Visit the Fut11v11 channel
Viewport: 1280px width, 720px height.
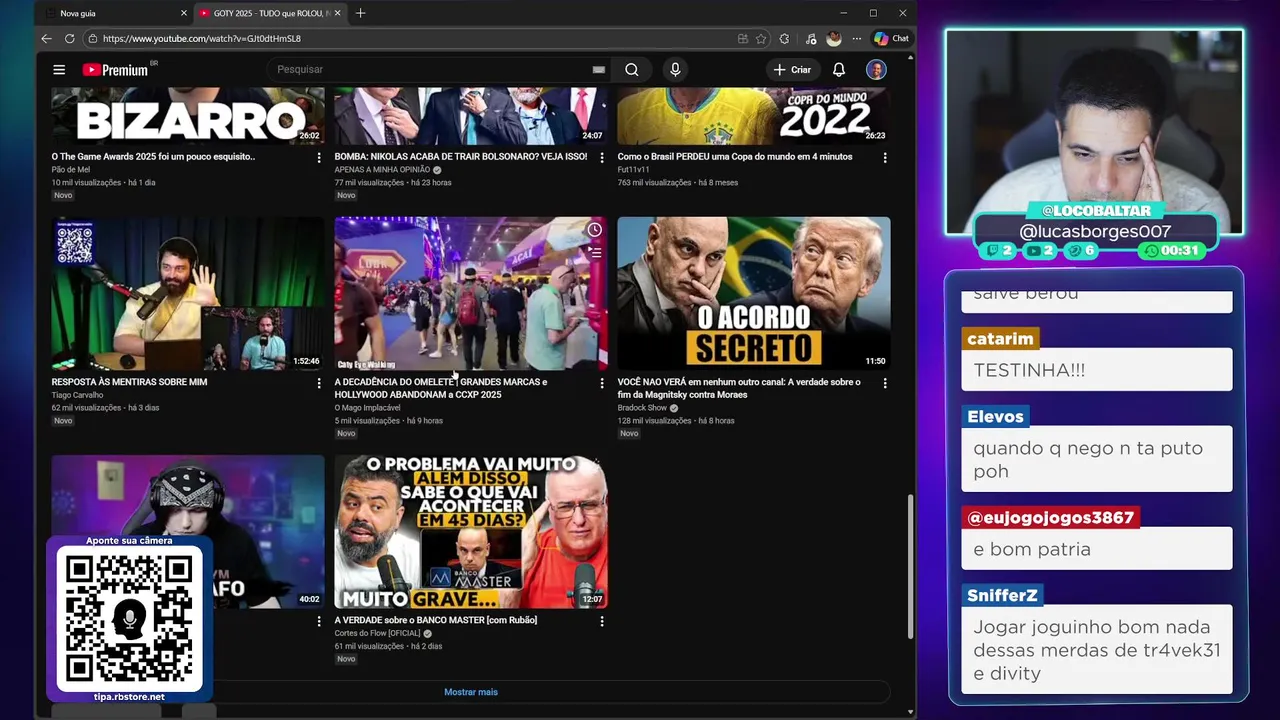pos(633,170)
